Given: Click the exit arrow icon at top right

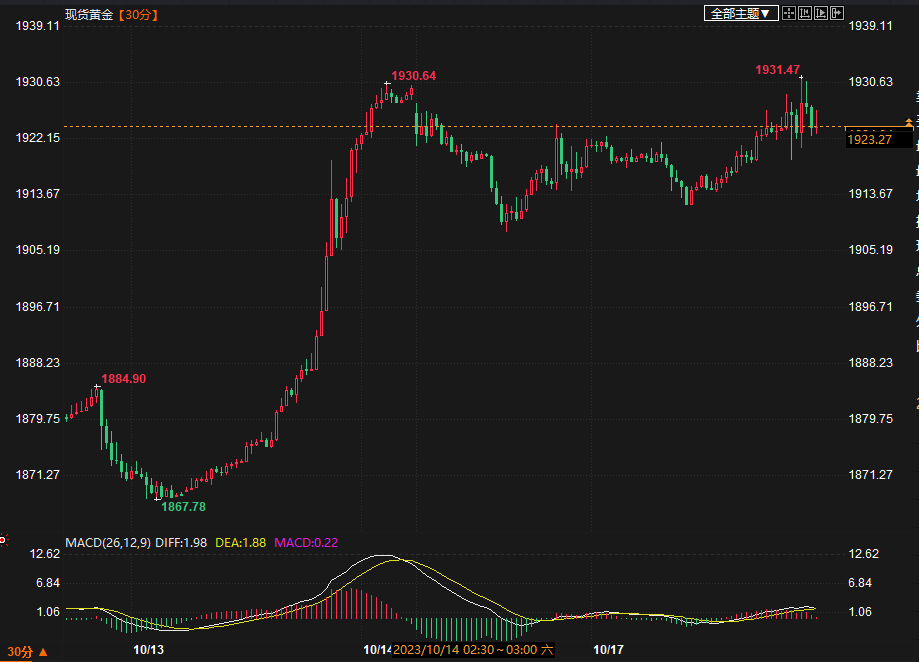Looking at the screenshot, I should point(837,13).
